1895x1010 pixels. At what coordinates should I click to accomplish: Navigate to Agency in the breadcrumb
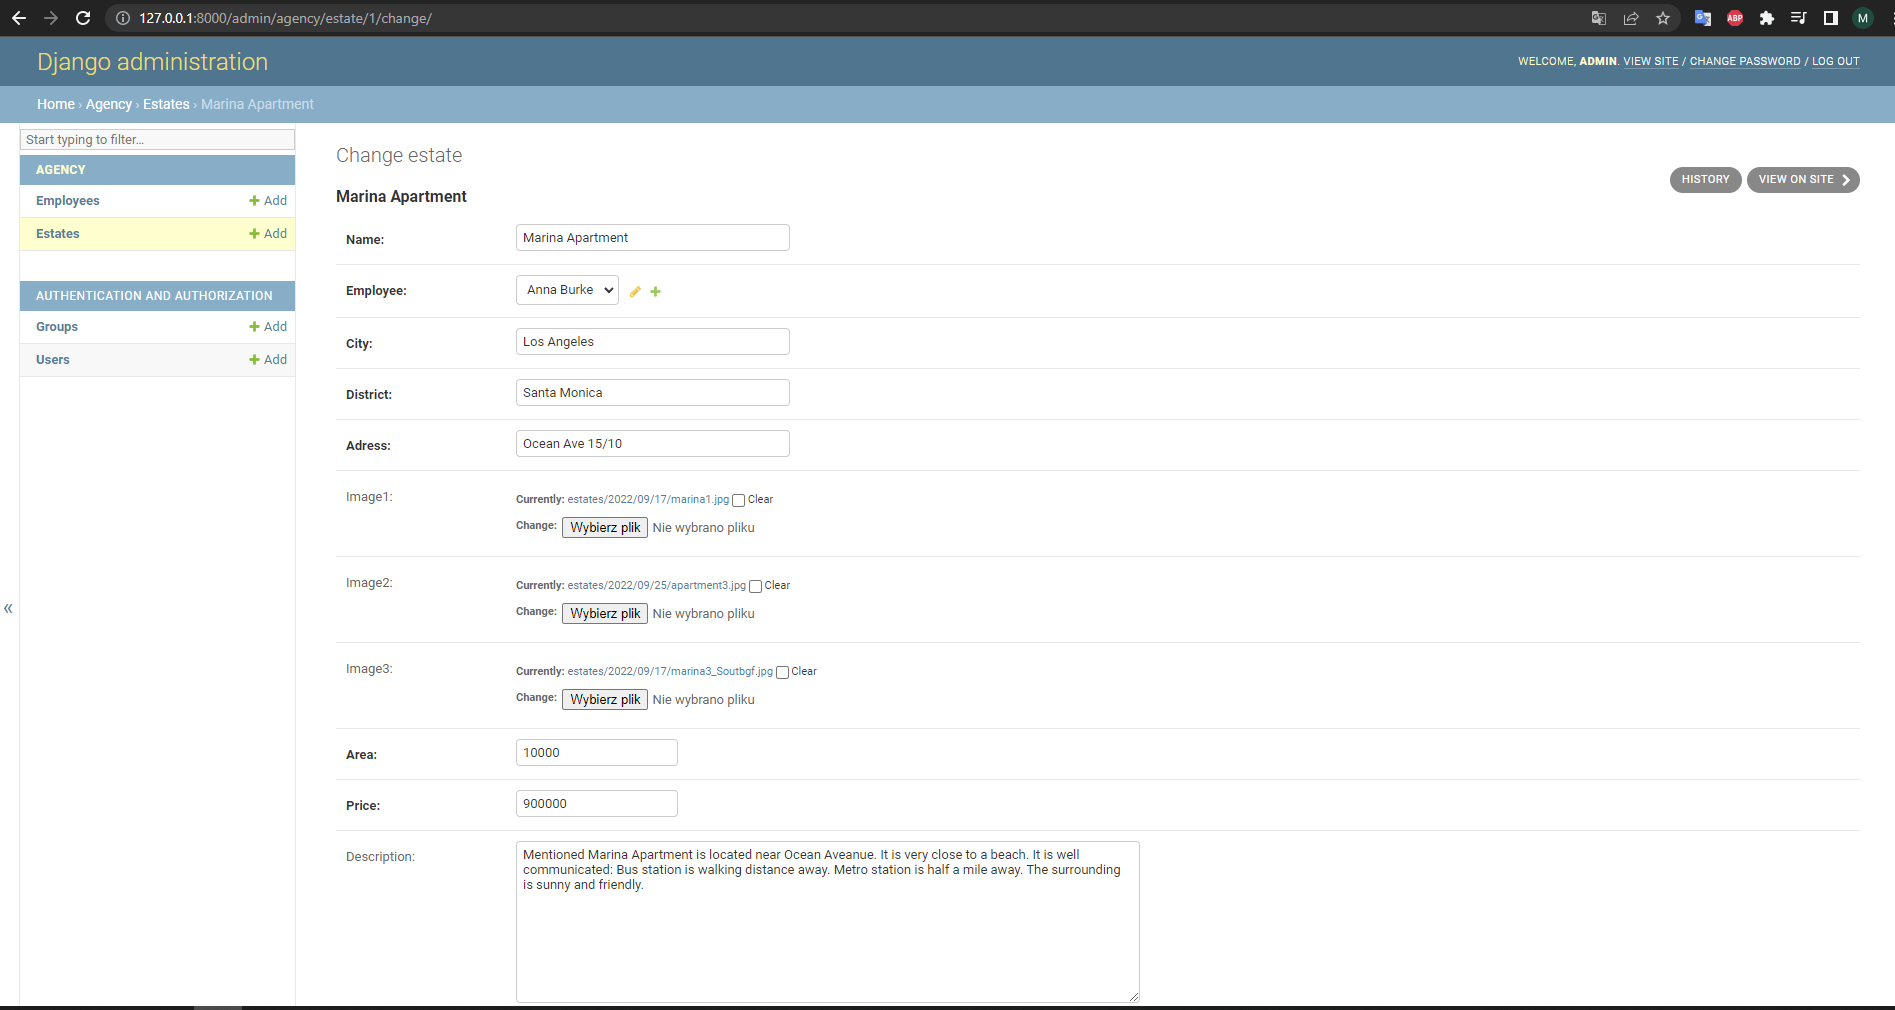point(108,104)
